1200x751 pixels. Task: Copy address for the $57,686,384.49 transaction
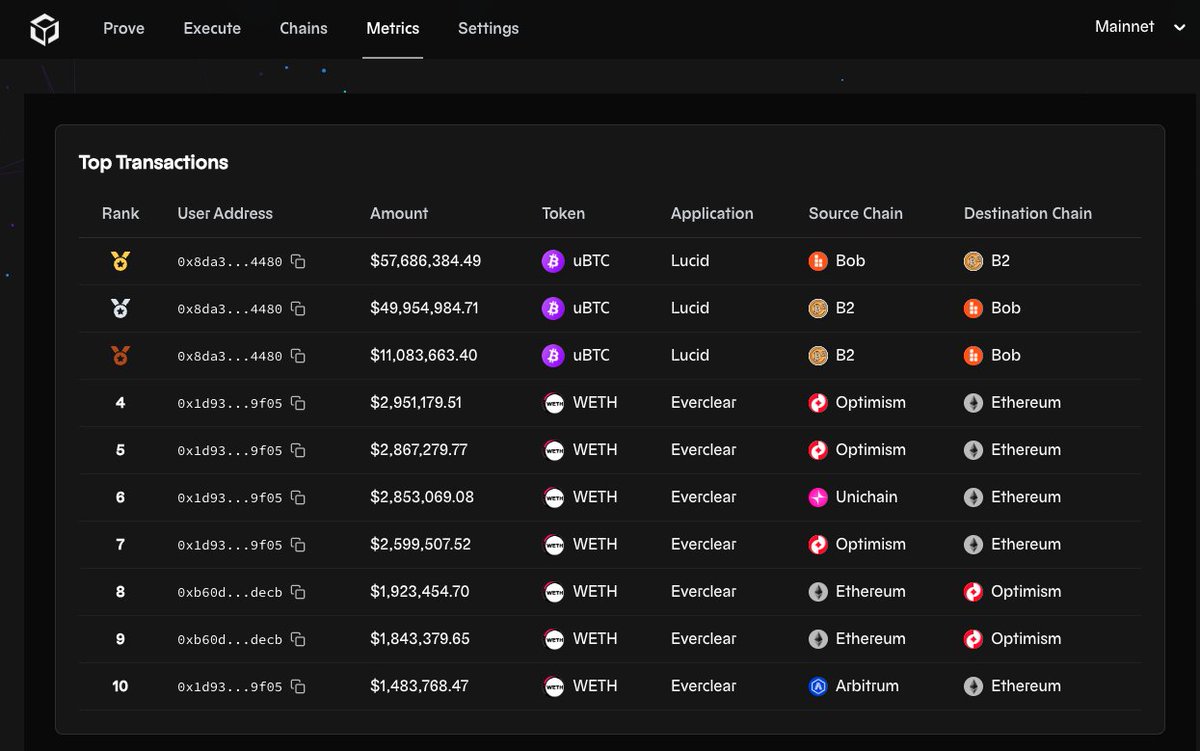pos(298,261)
